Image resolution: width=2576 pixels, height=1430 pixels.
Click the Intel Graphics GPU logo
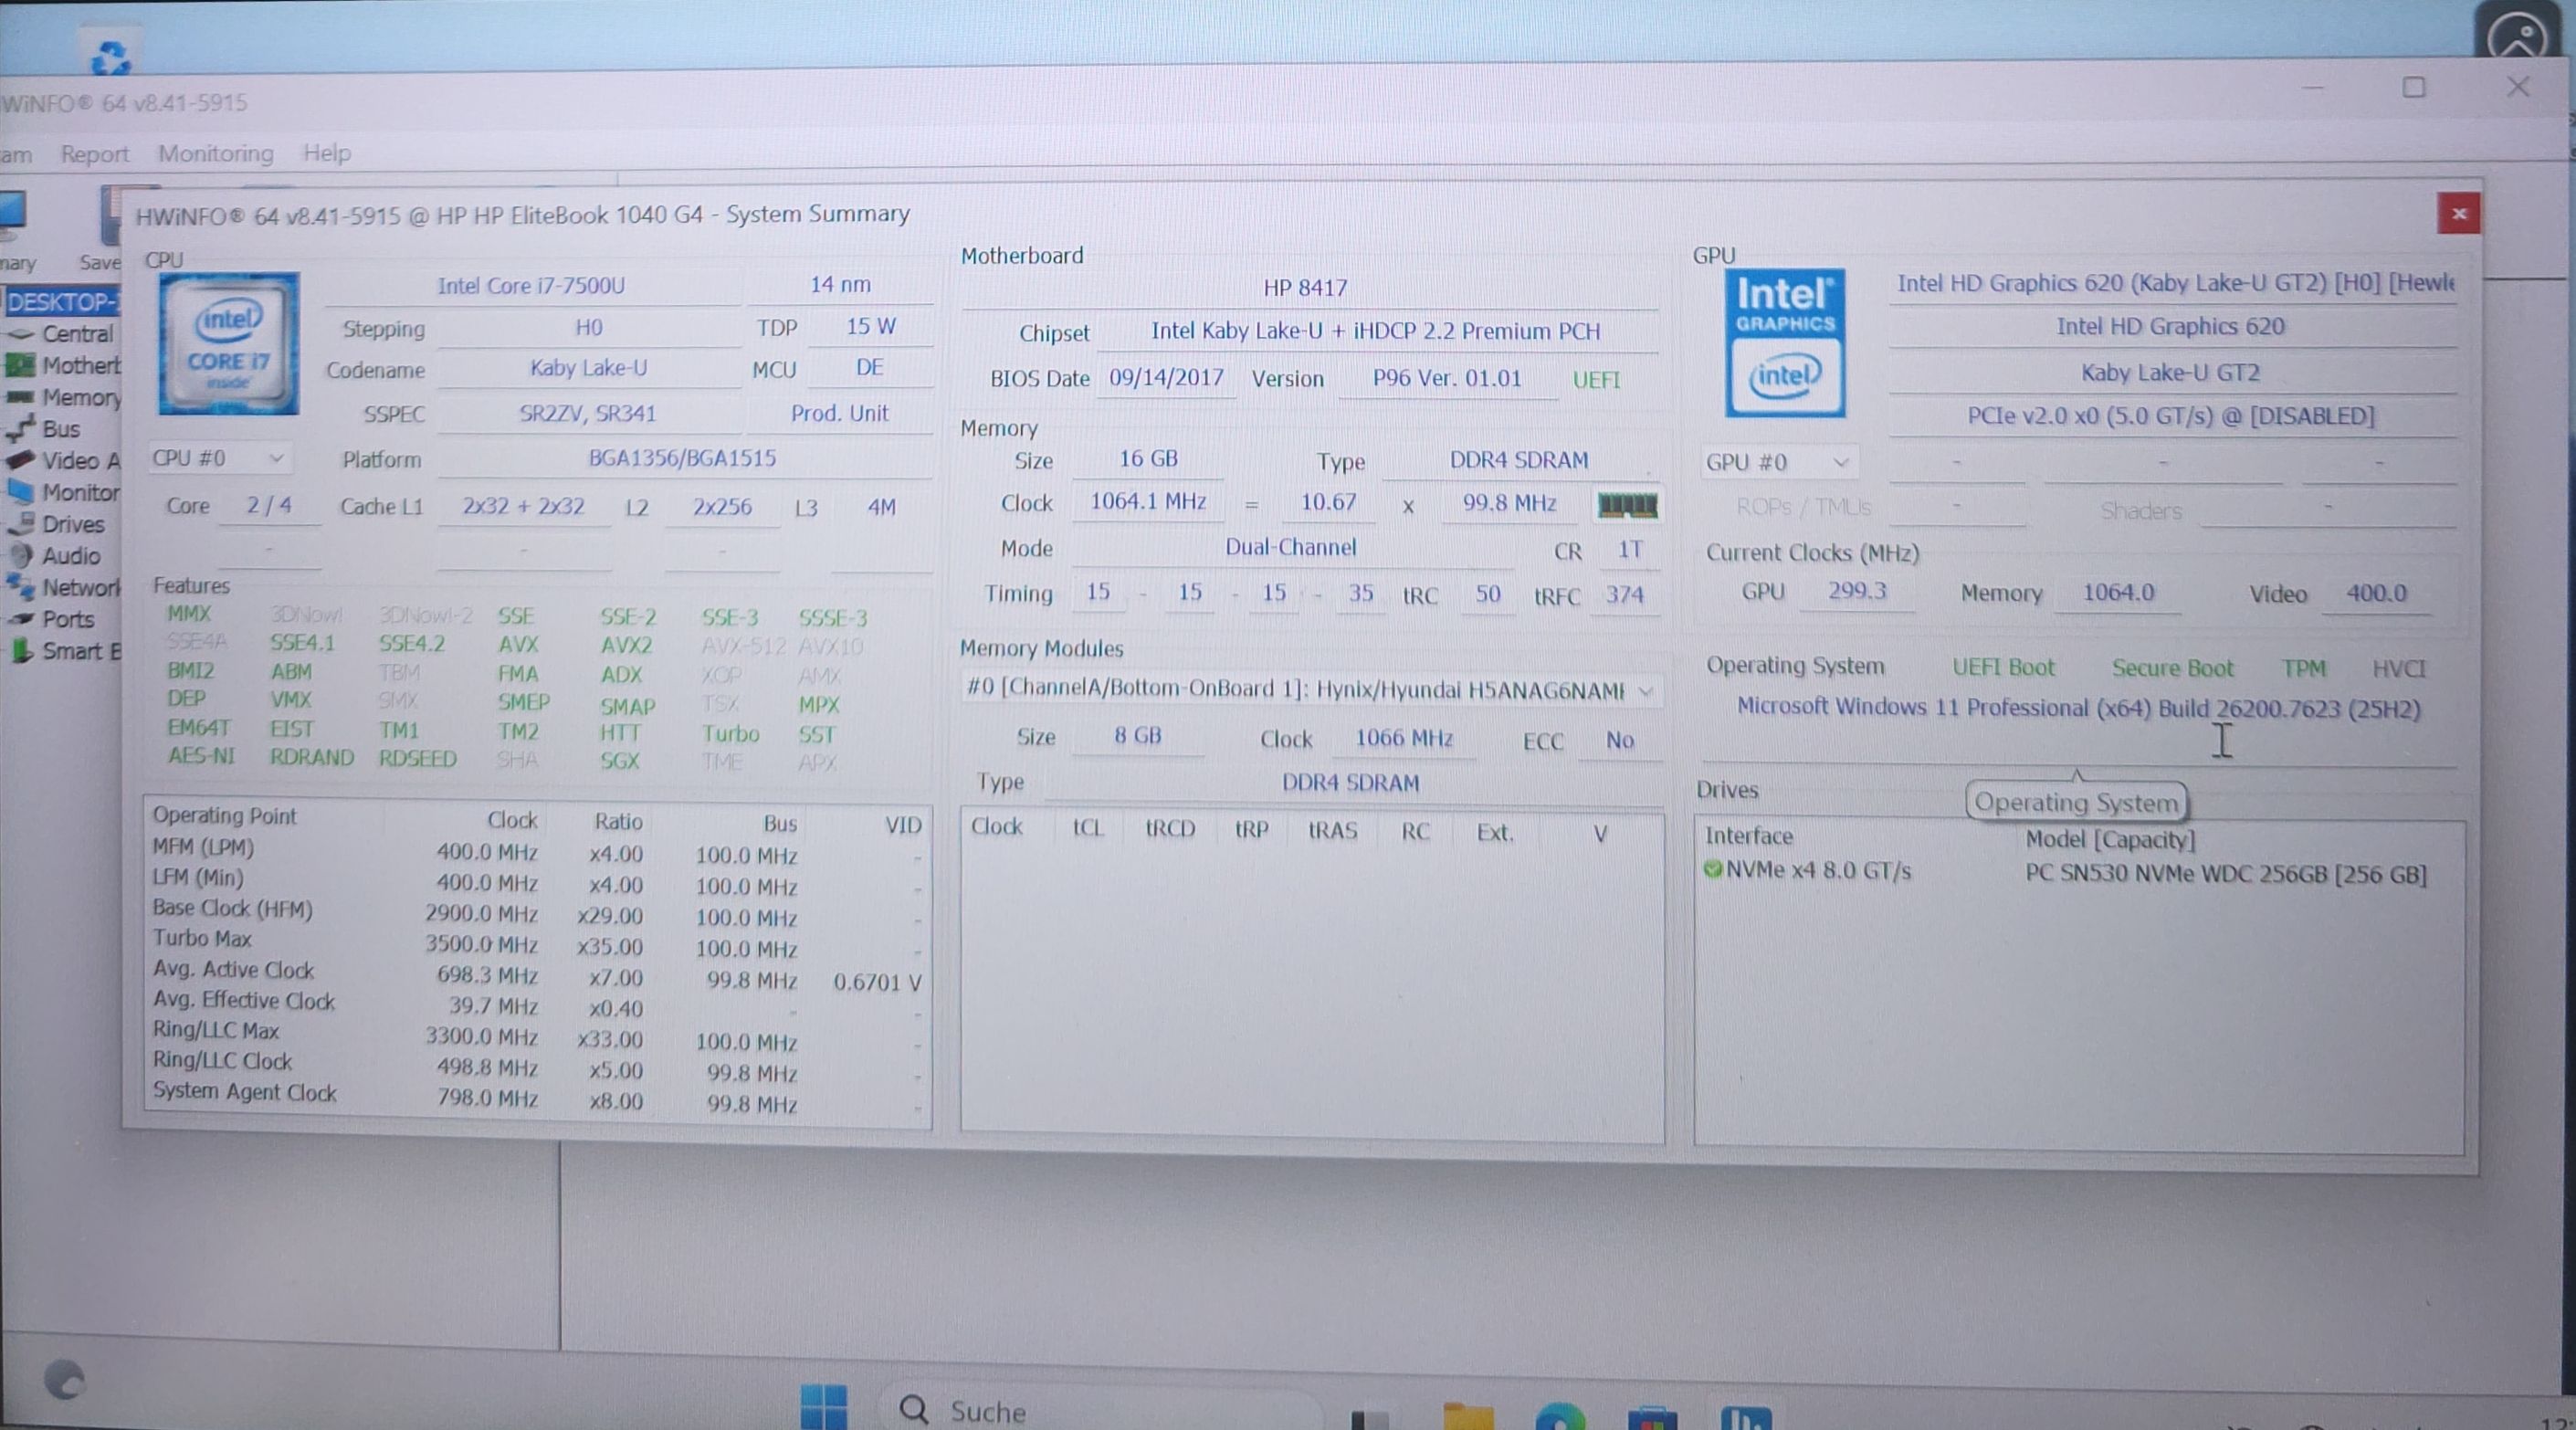point(1785,343)
